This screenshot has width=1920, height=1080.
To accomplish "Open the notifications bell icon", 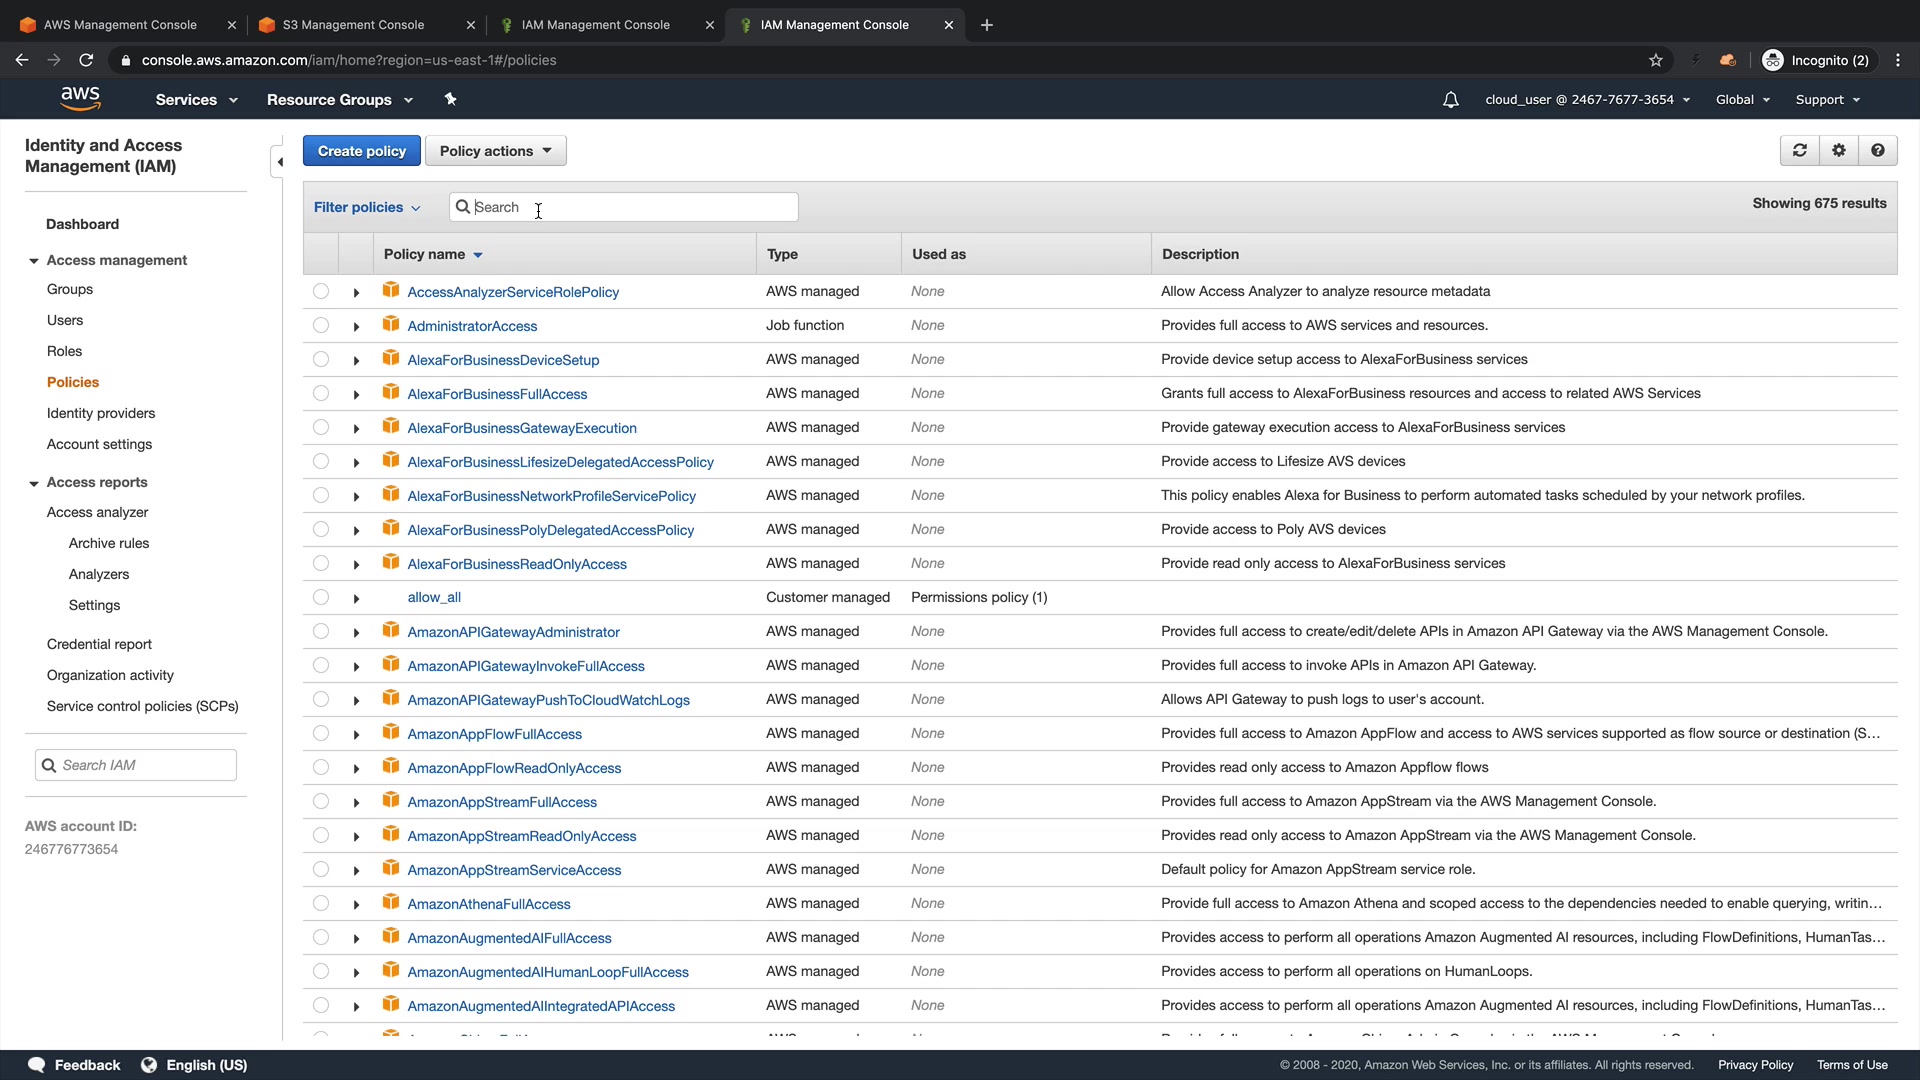I will pos(1450,100).
